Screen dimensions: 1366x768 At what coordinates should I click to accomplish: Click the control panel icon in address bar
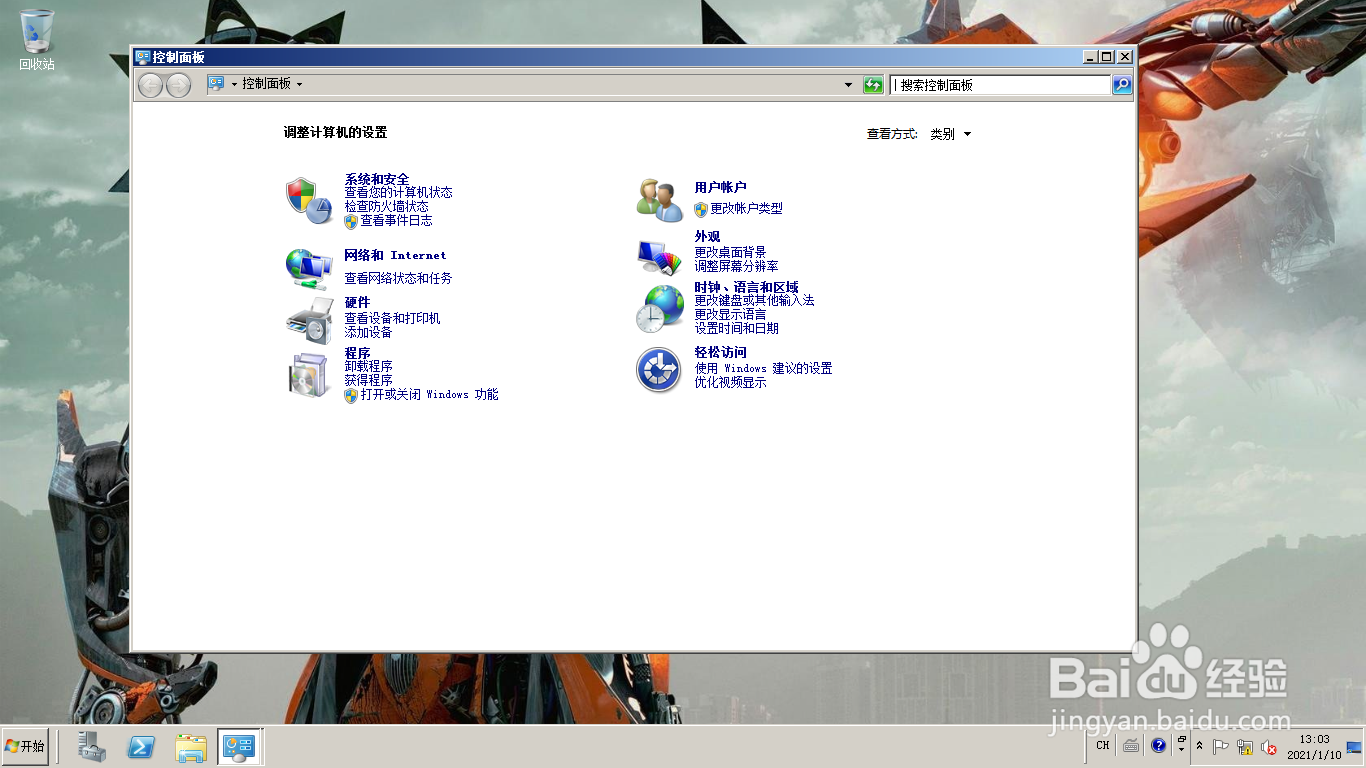(x=216, y=84)
